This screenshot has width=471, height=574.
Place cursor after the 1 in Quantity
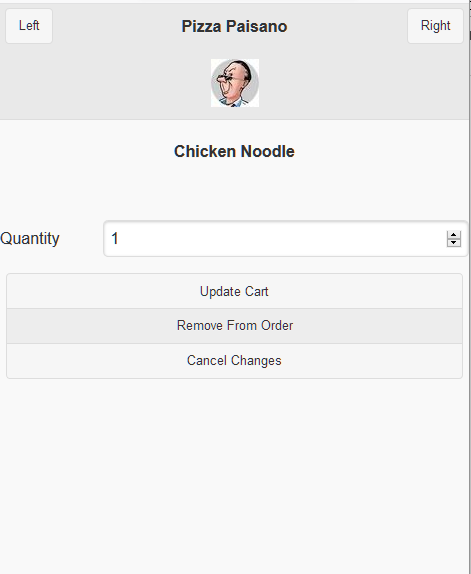tap(120, 239)
